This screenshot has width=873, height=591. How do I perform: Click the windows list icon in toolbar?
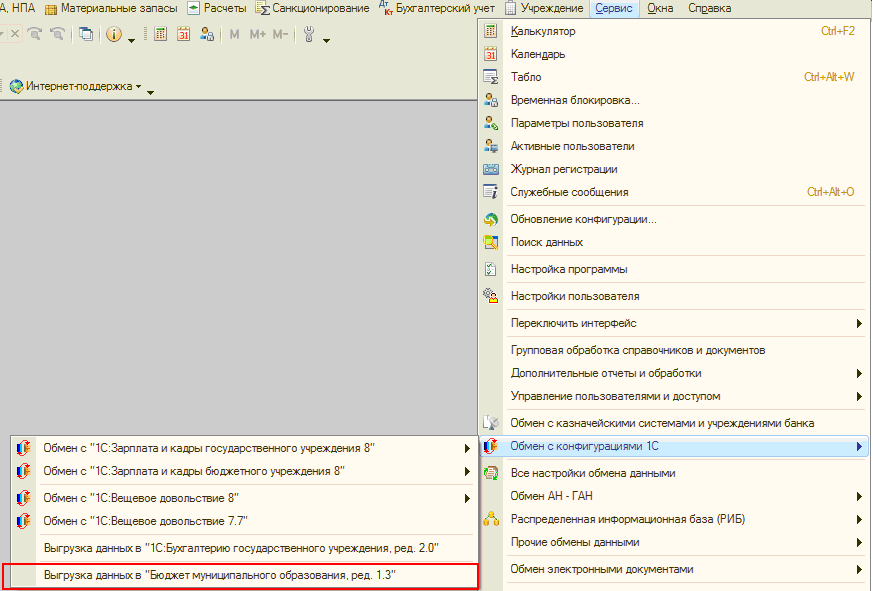tap(86, 34)
